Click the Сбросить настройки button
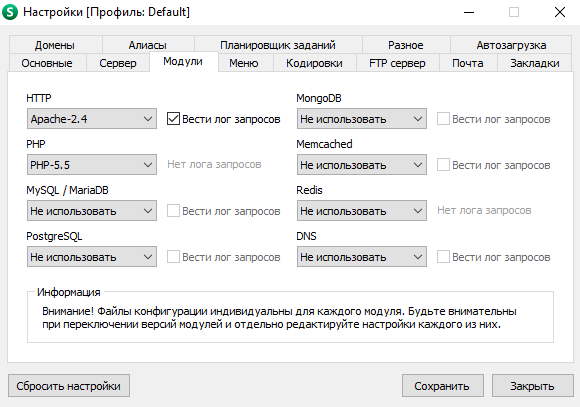The width and height of the screenshot is (580, 407). [x=69, y=386]
